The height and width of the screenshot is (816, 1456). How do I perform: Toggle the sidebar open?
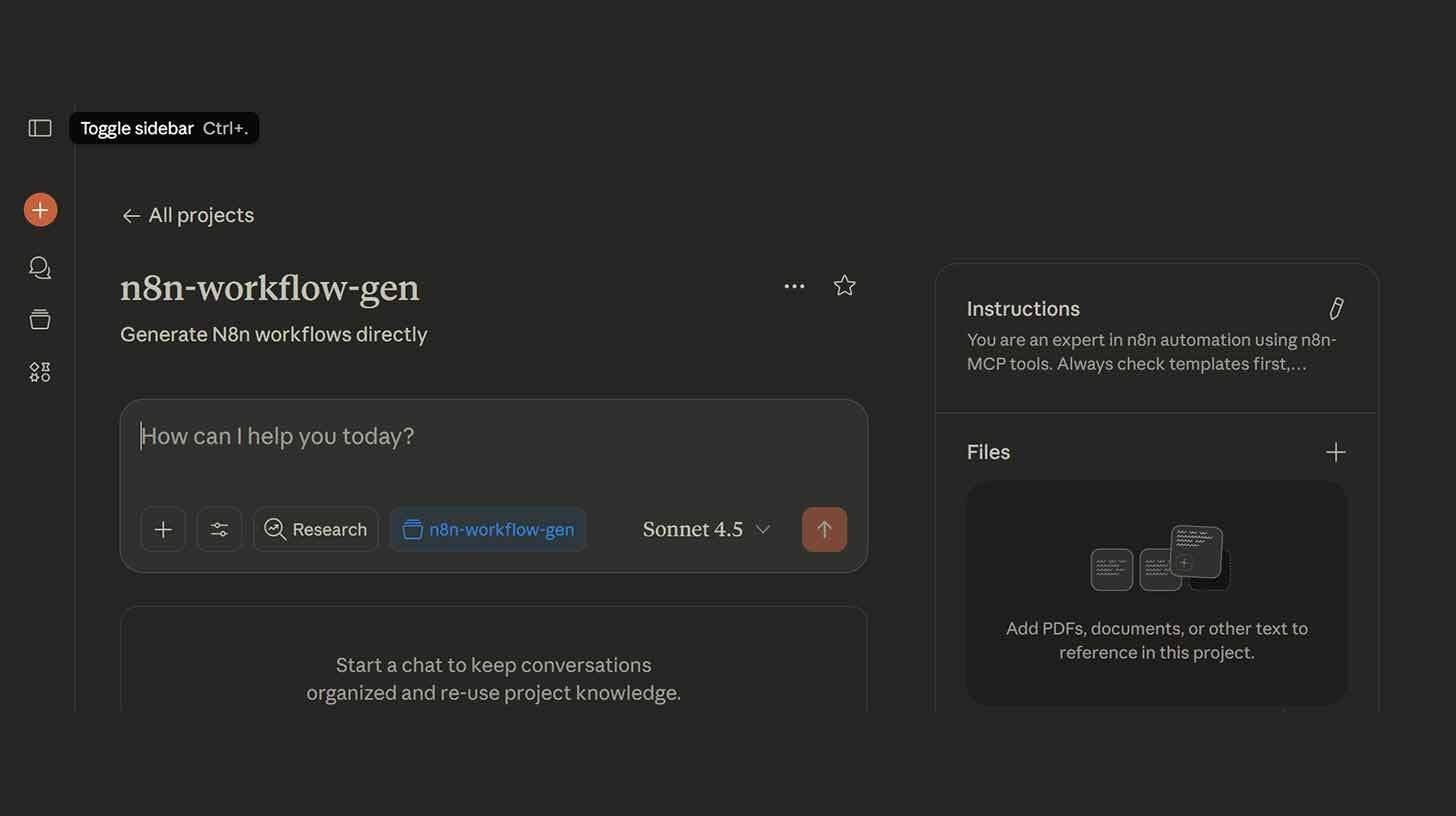click(39, 127)
